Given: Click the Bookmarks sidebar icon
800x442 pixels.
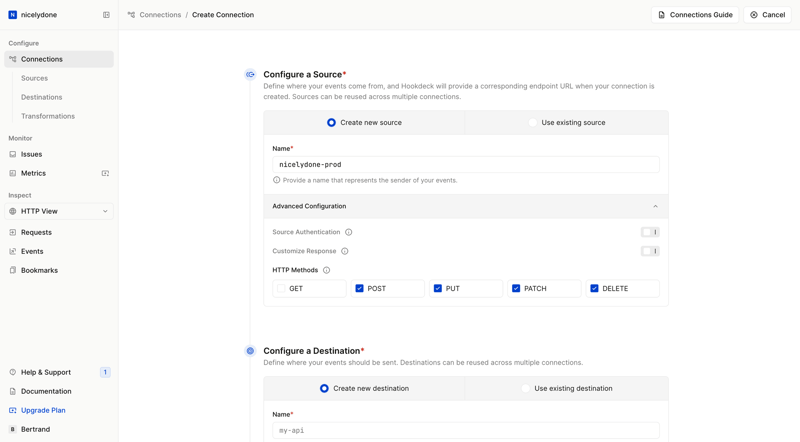Looking at the screenshot, I should coord(13,270).
